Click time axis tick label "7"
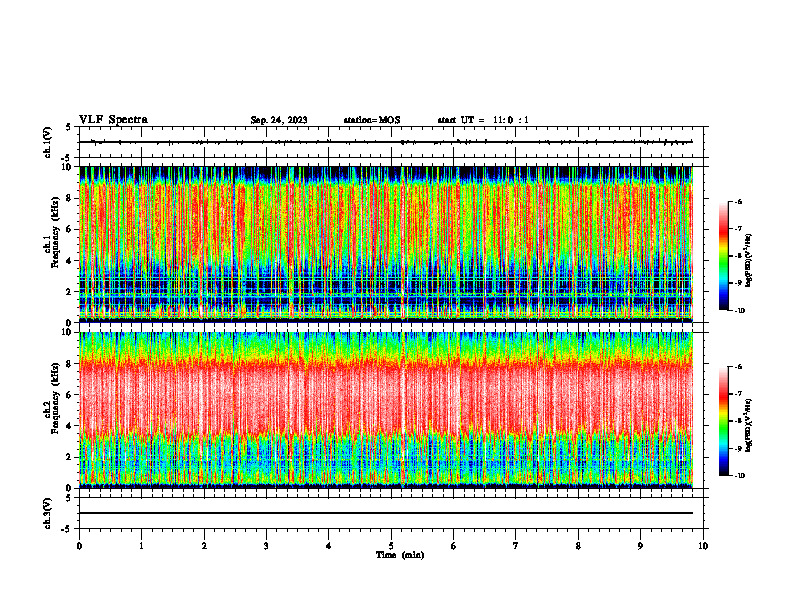 516,546
